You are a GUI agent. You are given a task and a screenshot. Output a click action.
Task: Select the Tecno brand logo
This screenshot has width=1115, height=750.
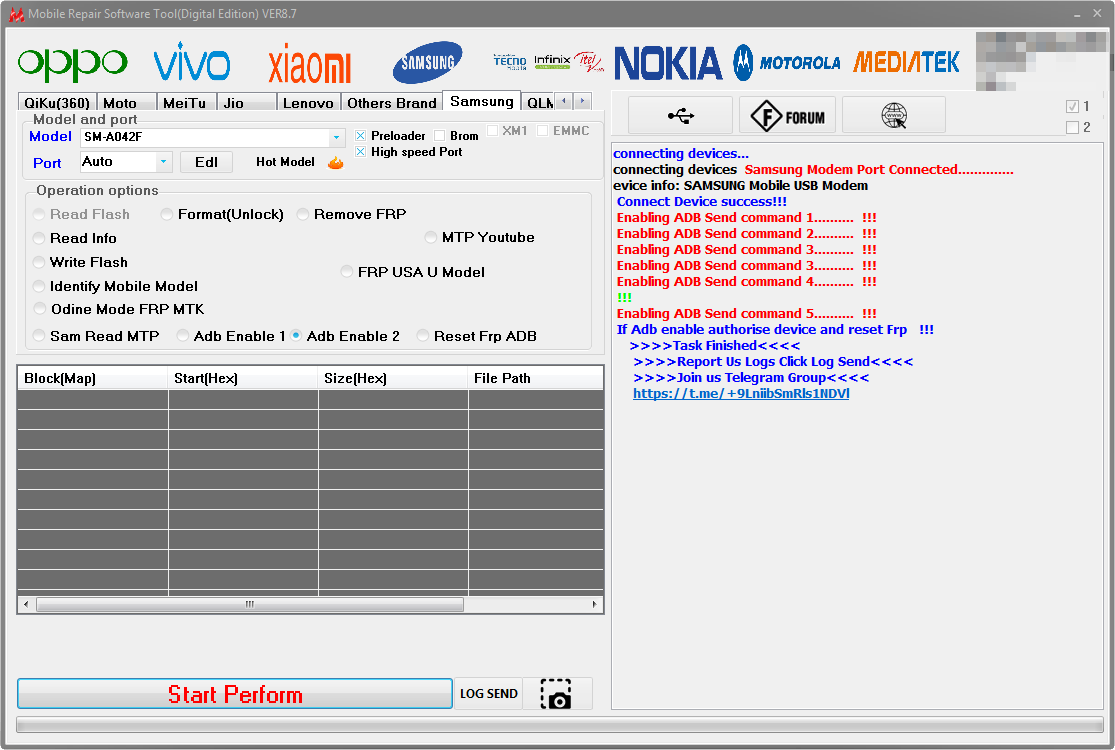coord(510,62)
